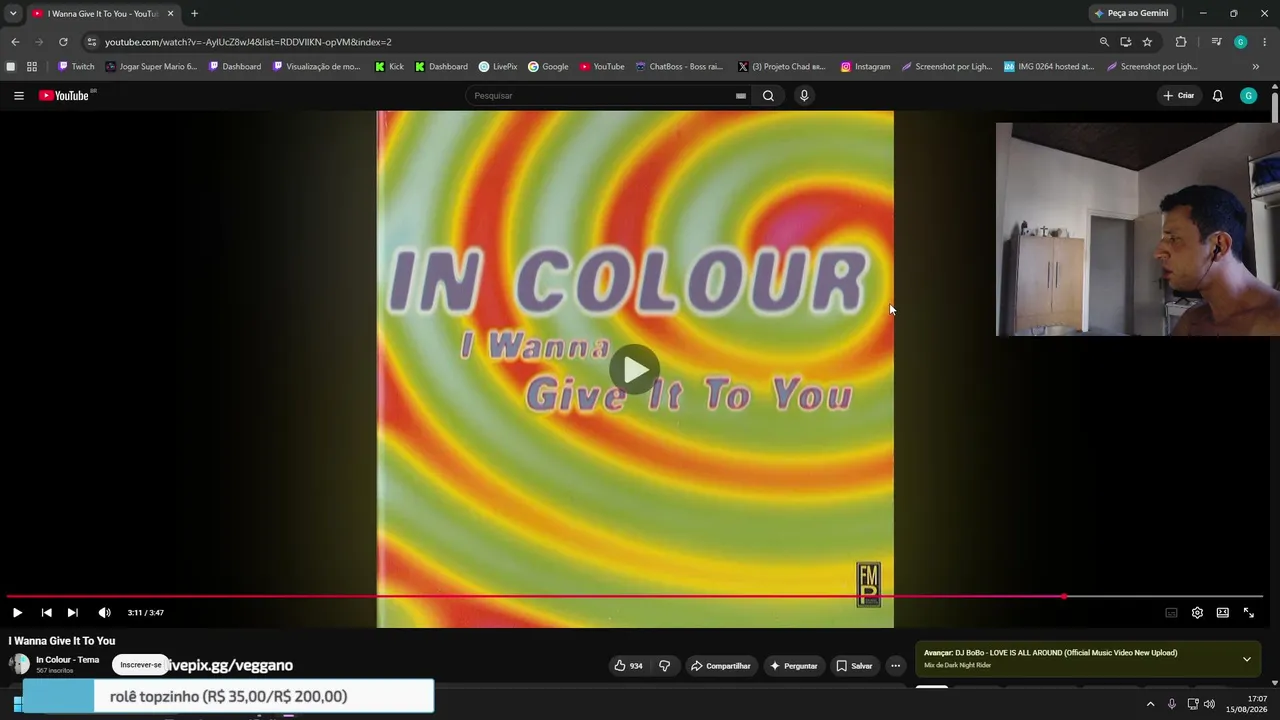Open the Projeto Chad X bookmark

[782, 67]
